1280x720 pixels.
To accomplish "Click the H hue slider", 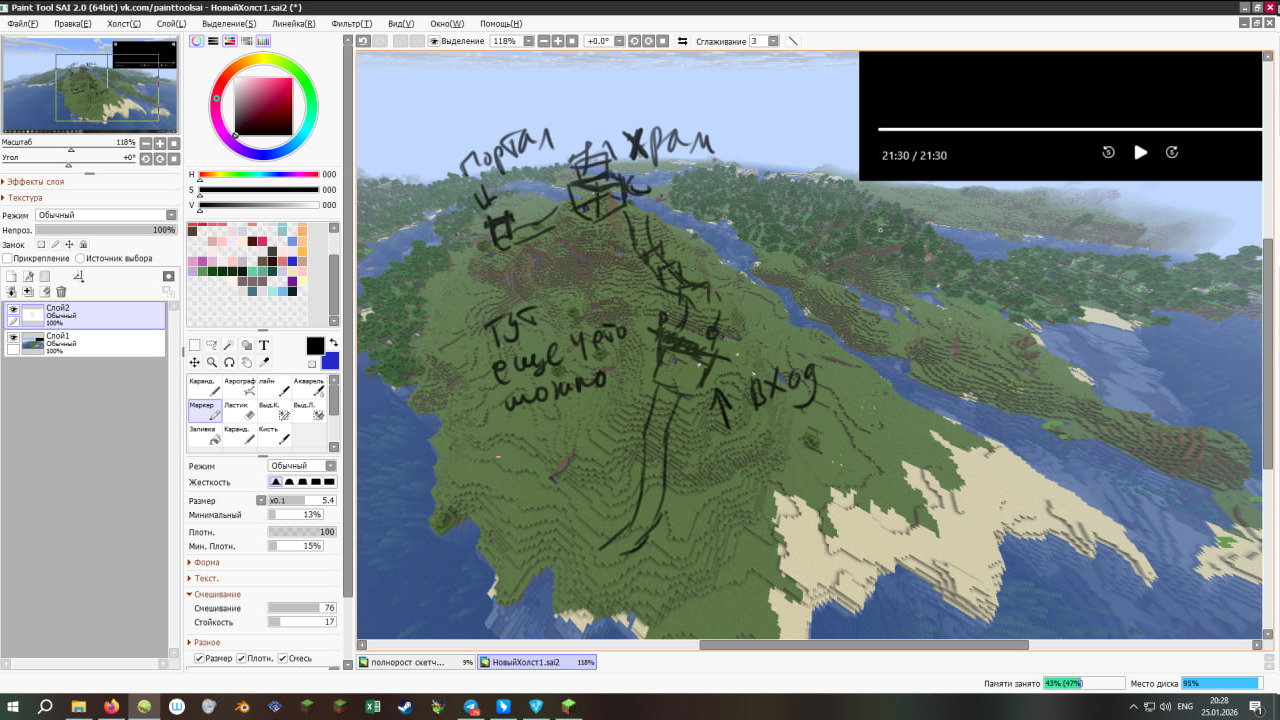I will 259,174.
